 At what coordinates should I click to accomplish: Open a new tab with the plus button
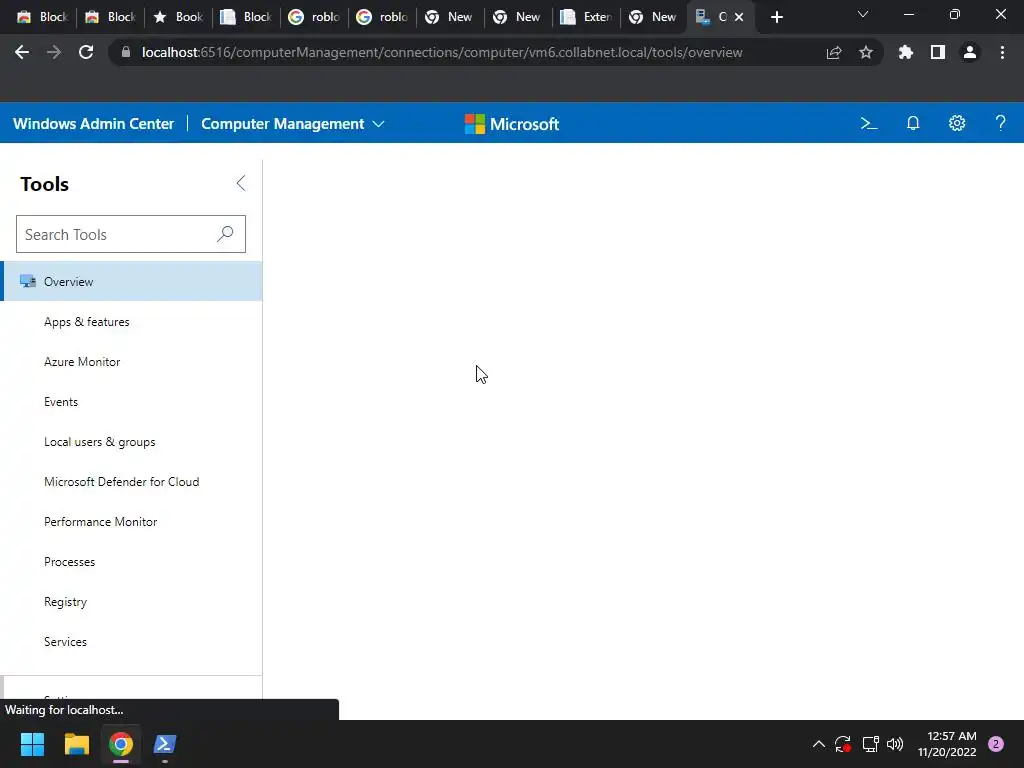(x=776, y=17)
